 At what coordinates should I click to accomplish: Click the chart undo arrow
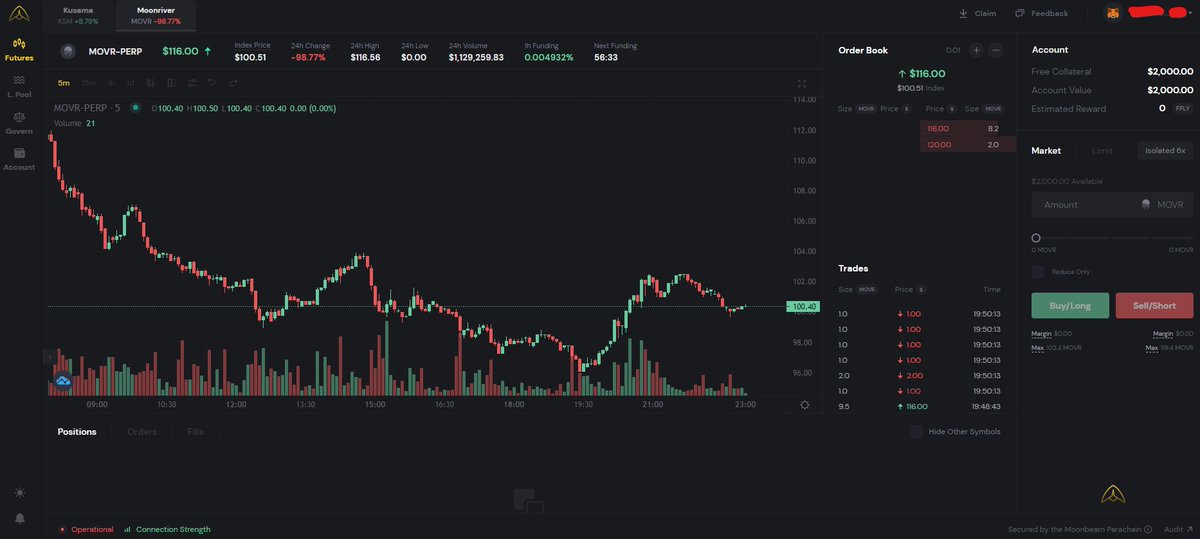coord(213,83)
